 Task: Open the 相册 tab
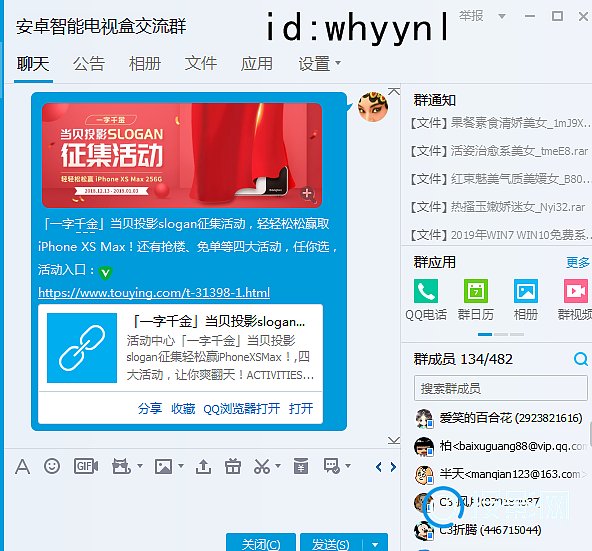coord(145,63)
